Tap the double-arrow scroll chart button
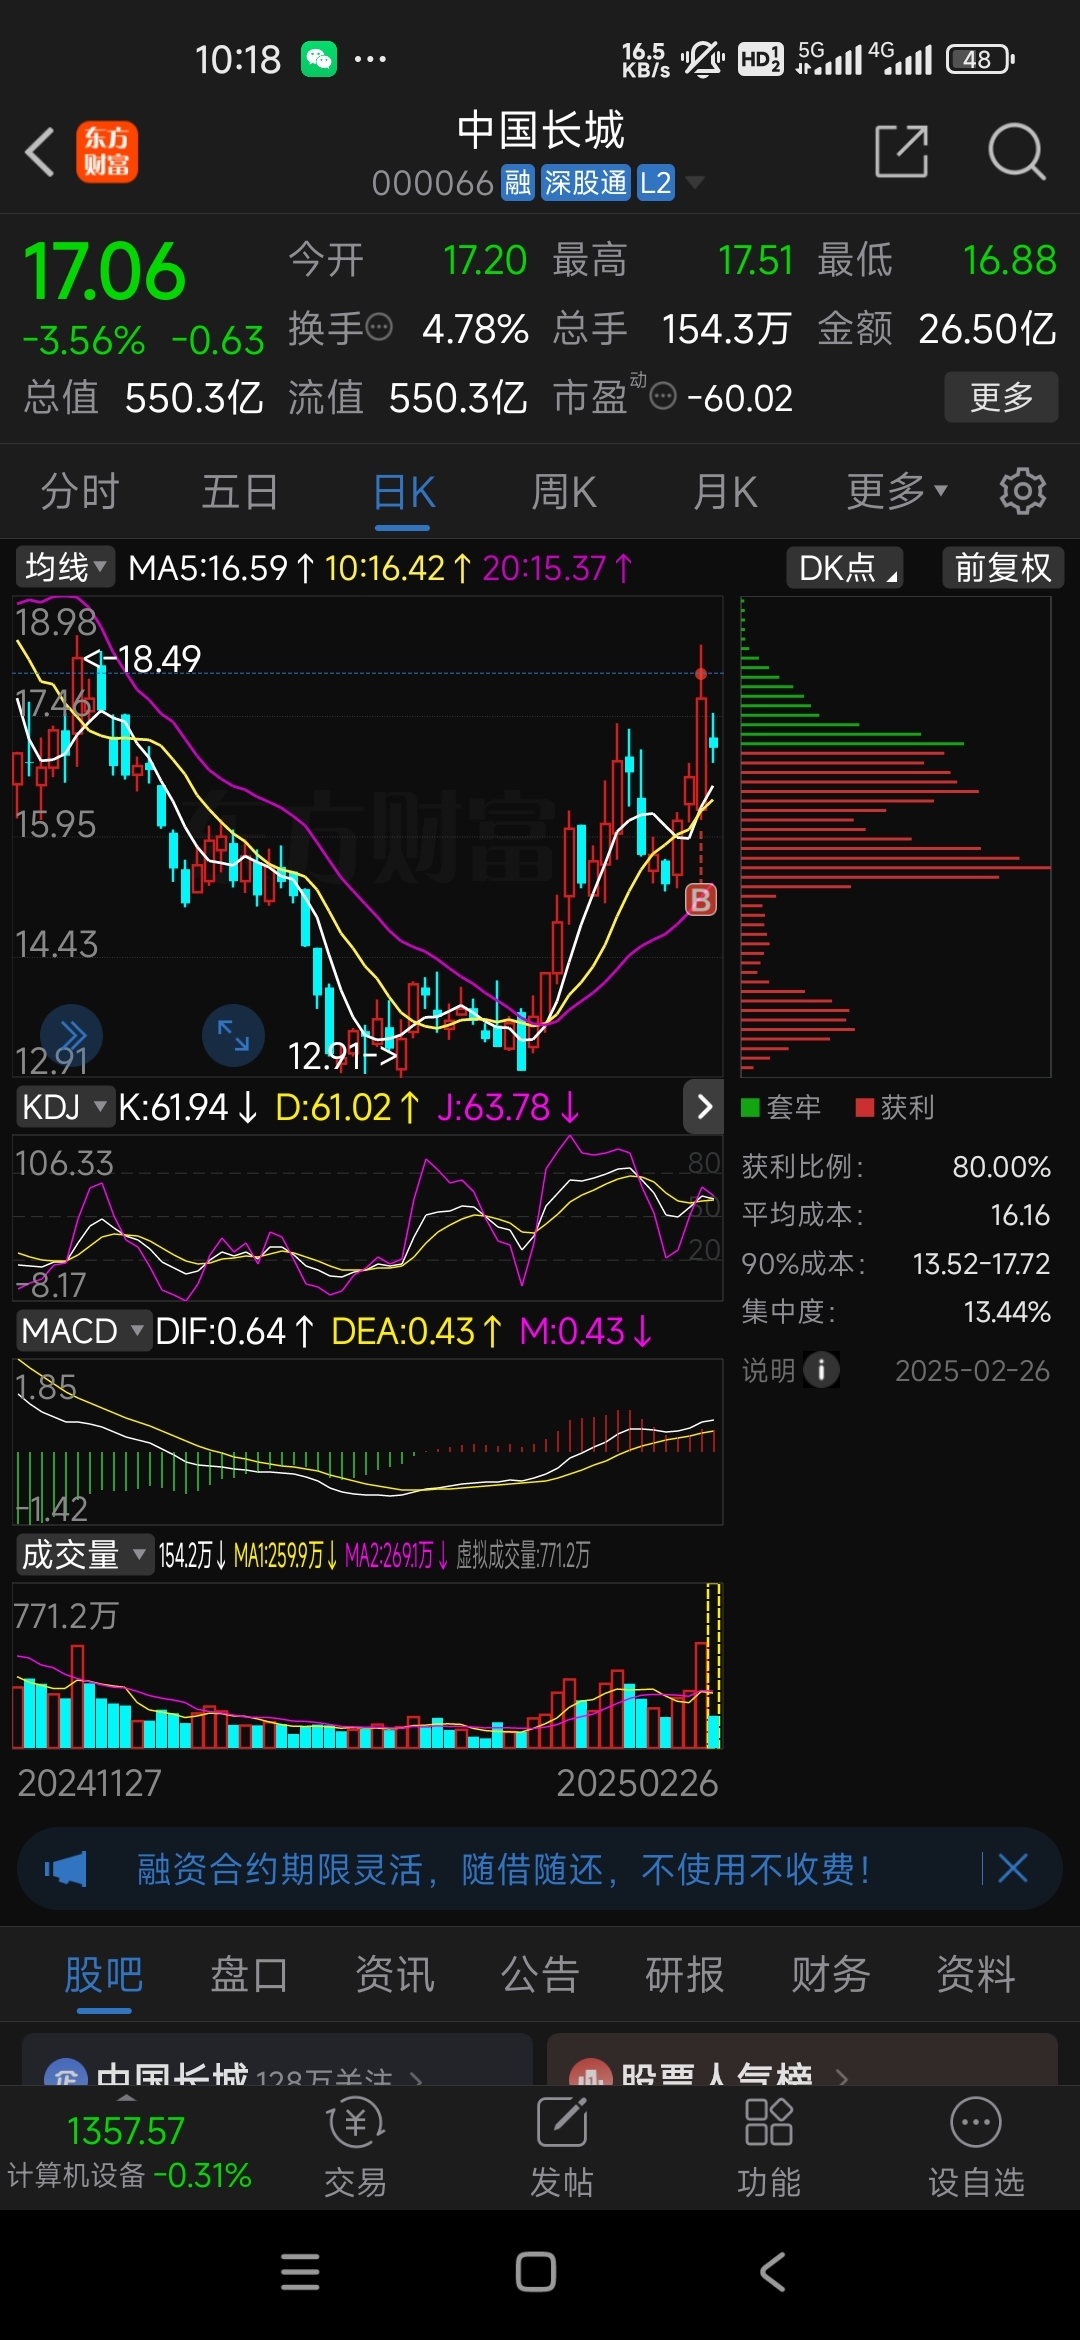Screen dimensions: 1080x2340 72,1035
